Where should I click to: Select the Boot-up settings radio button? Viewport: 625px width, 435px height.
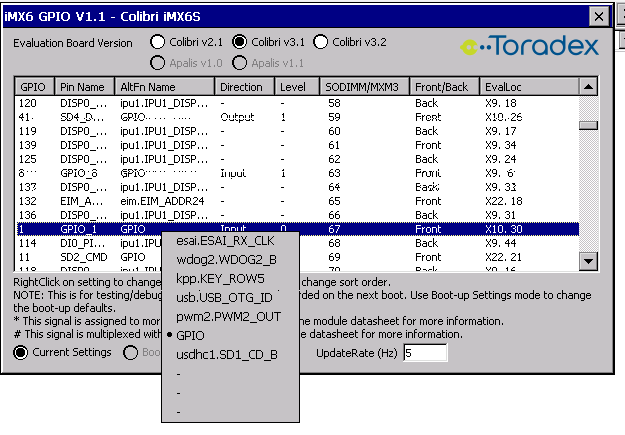click(130, 352)
